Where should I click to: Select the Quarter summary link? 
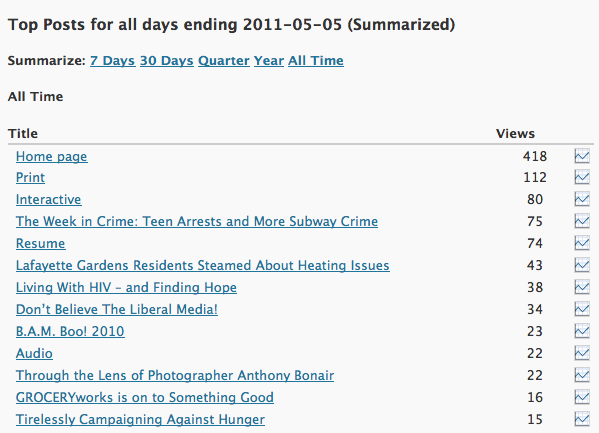tap(224, 61)
